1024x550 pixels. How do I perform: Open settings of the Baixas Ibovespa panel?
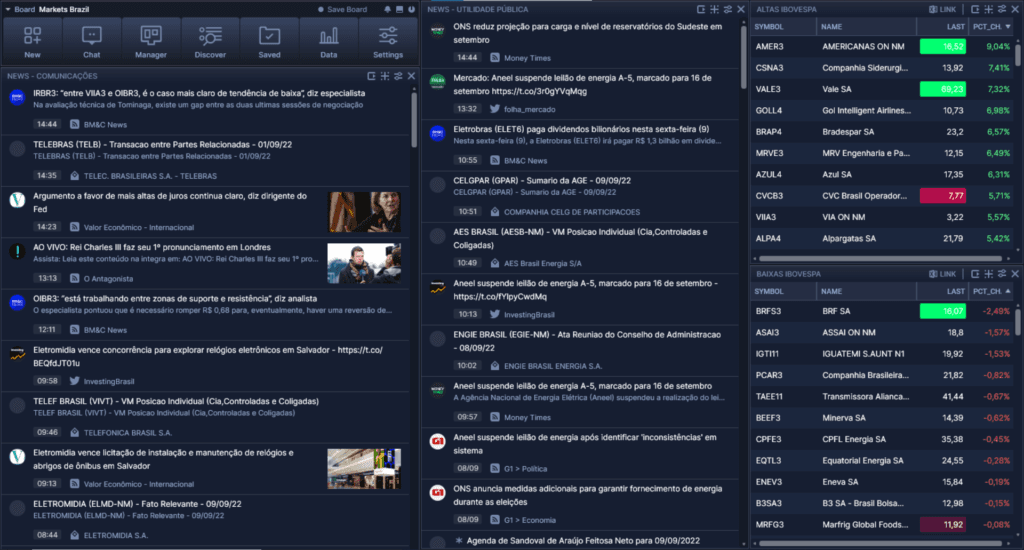1002,274
